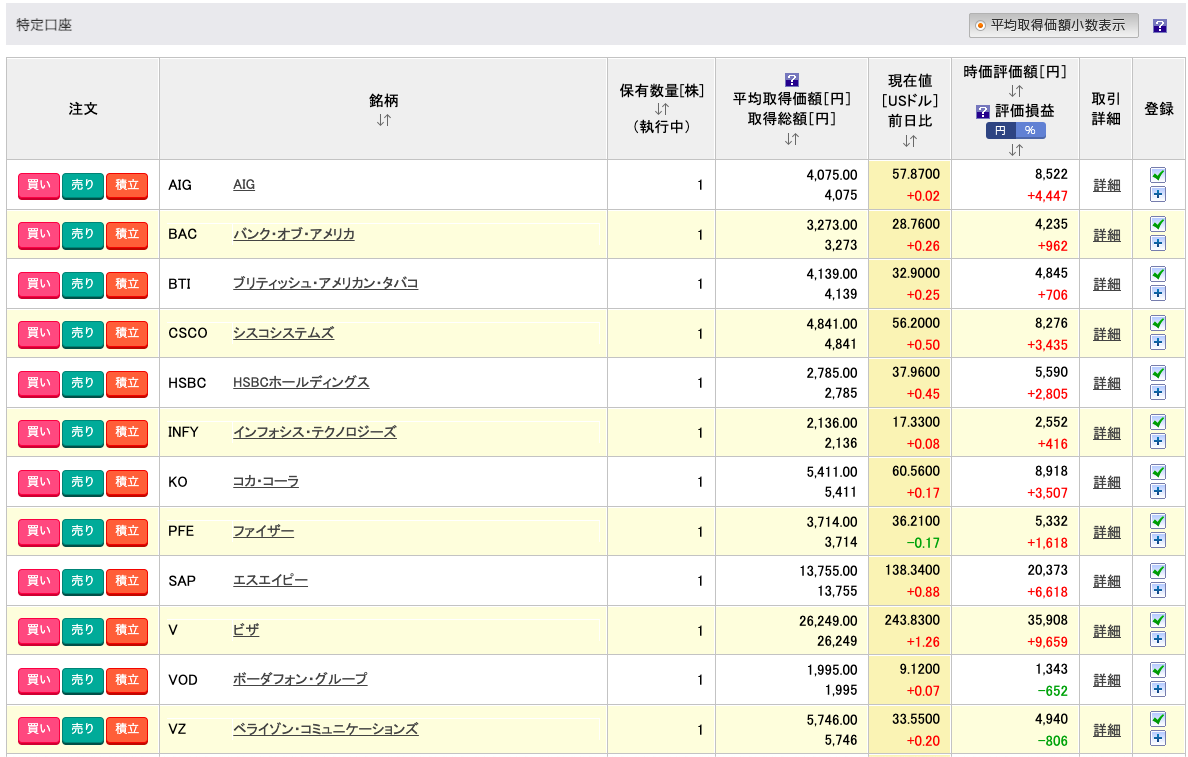Open 詳細 transaction details for PFE
This screenshot has height=757, width=1188.
1106,533
